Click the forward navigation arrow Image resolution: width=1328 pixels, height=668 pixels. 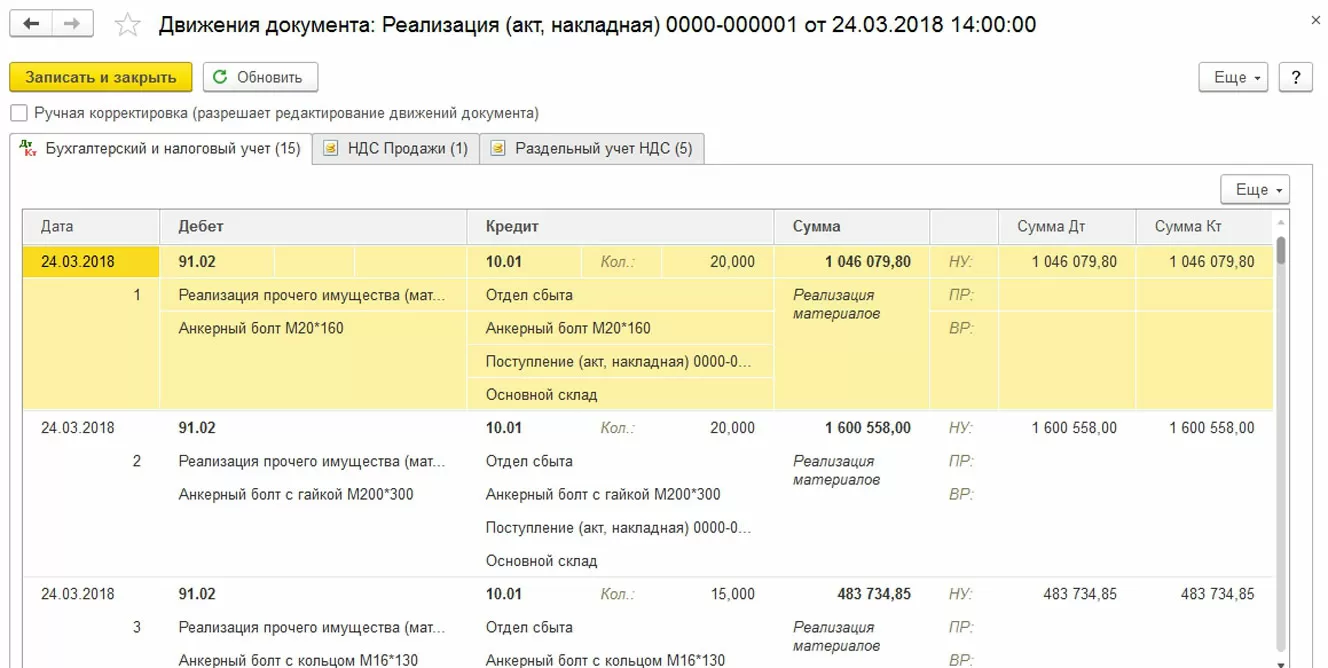point(72,24)
